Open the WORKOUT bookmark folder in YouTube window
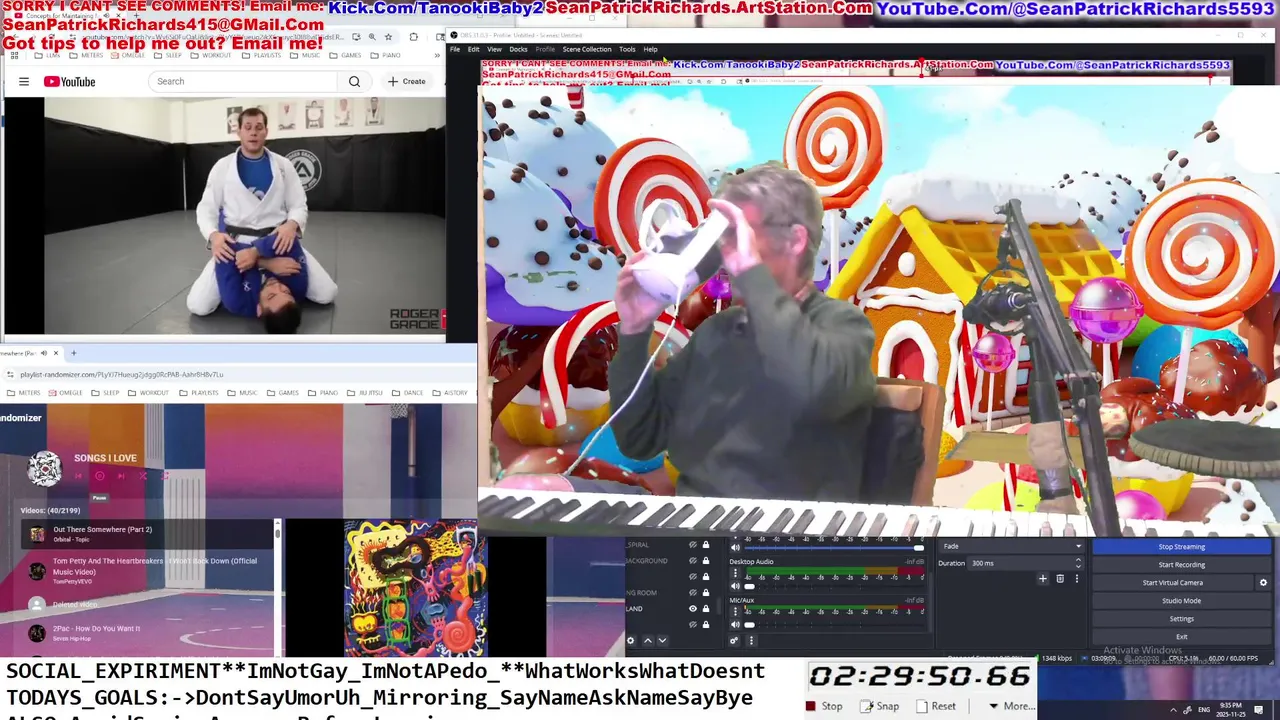This screenshot has width=1280, height=720. click(x=211, y=55)
